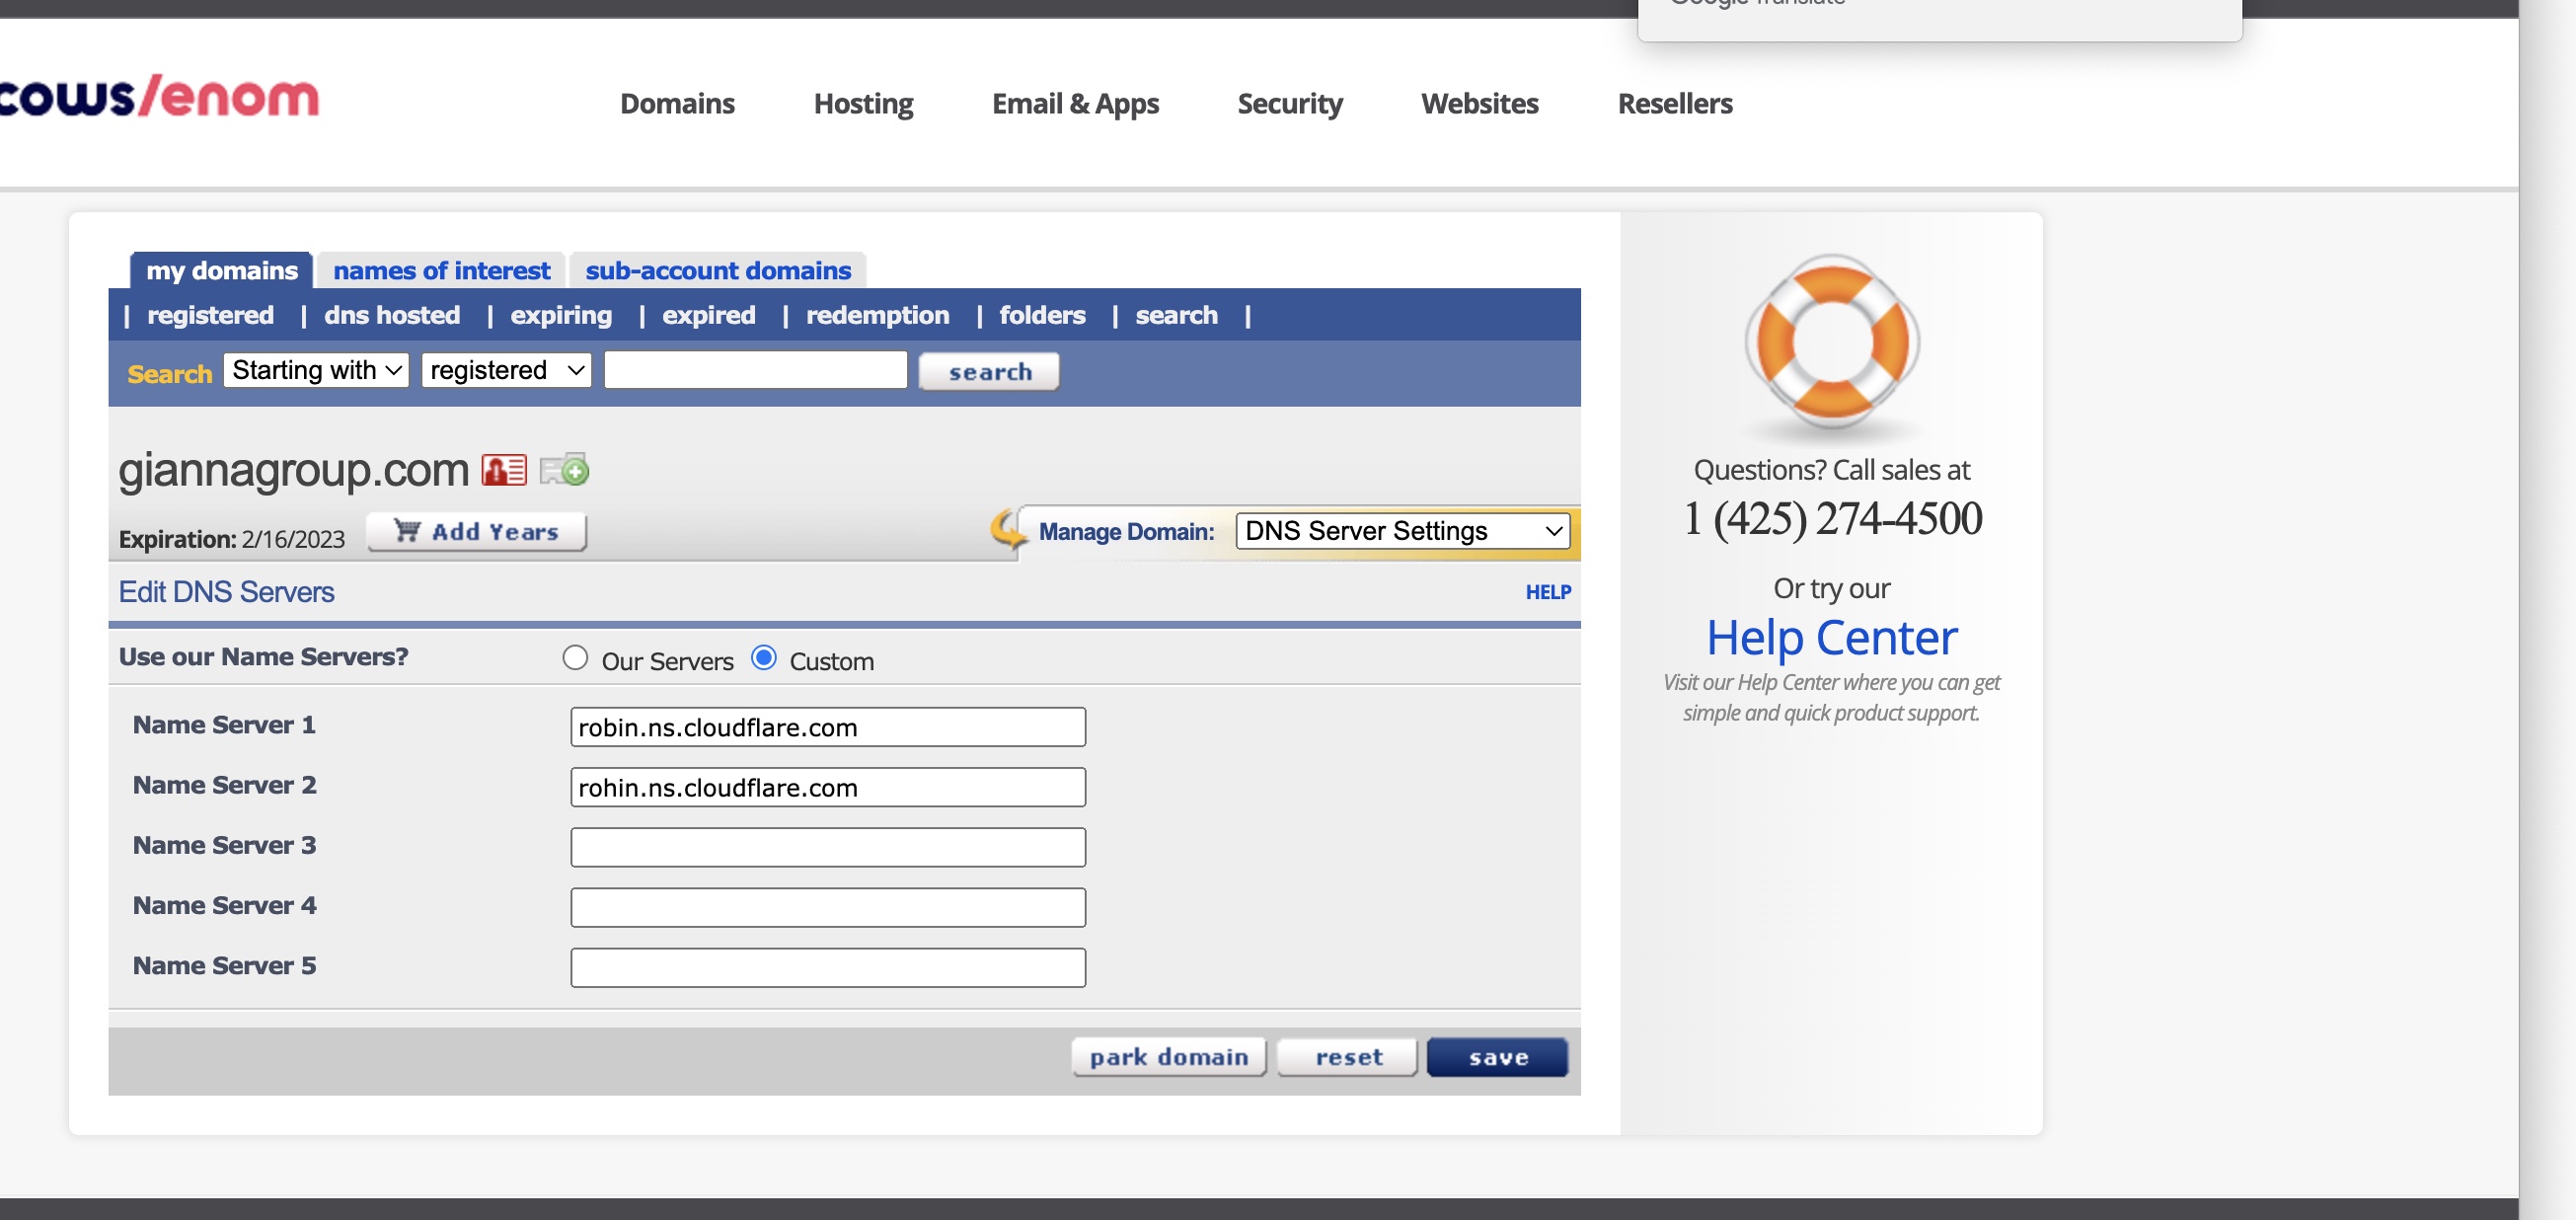Click the orange lifebuoy help icon
The height and width of the screenshot is (1220, 2576).
1831,341
